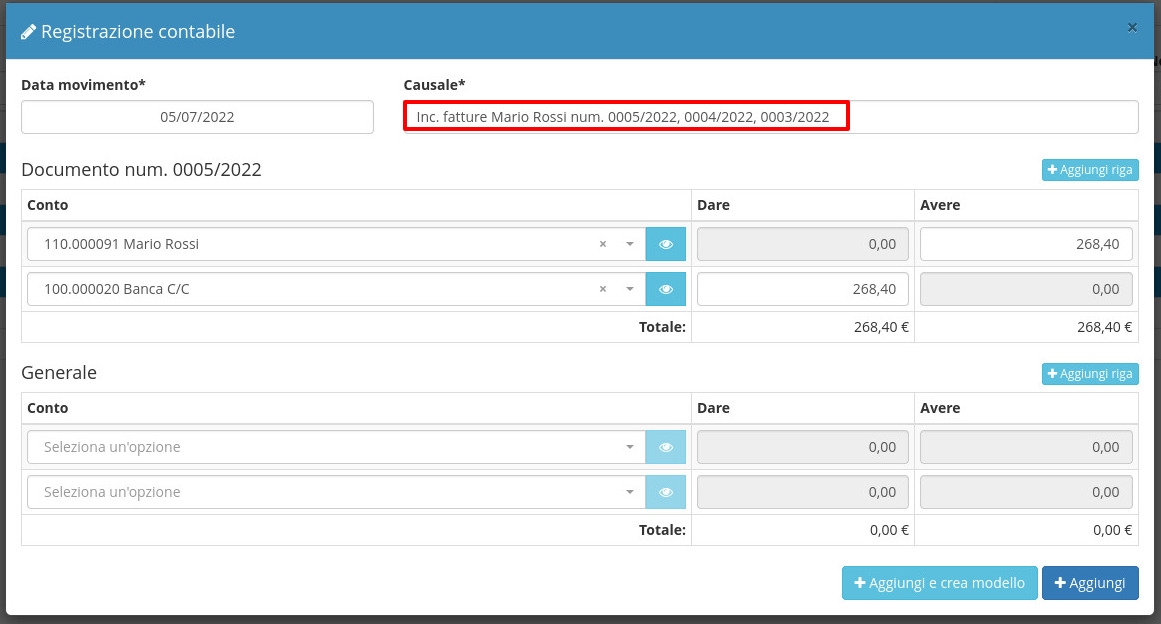View the Banca C/C account with eye icon
Screen dimensions: 1161x624
(666, 289)
